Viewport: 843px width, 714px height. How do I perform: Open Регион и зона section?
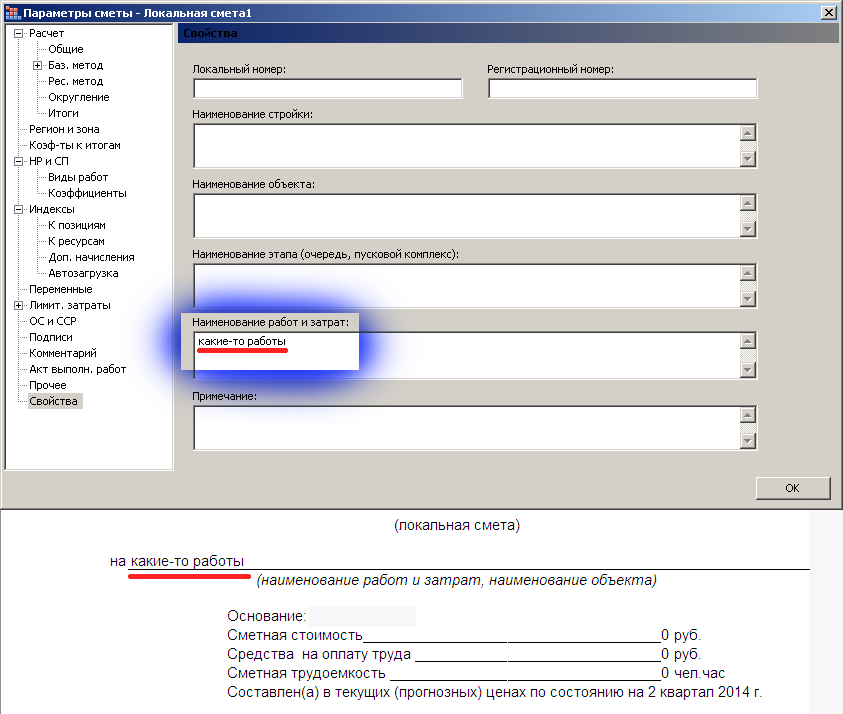click(64, 130)
